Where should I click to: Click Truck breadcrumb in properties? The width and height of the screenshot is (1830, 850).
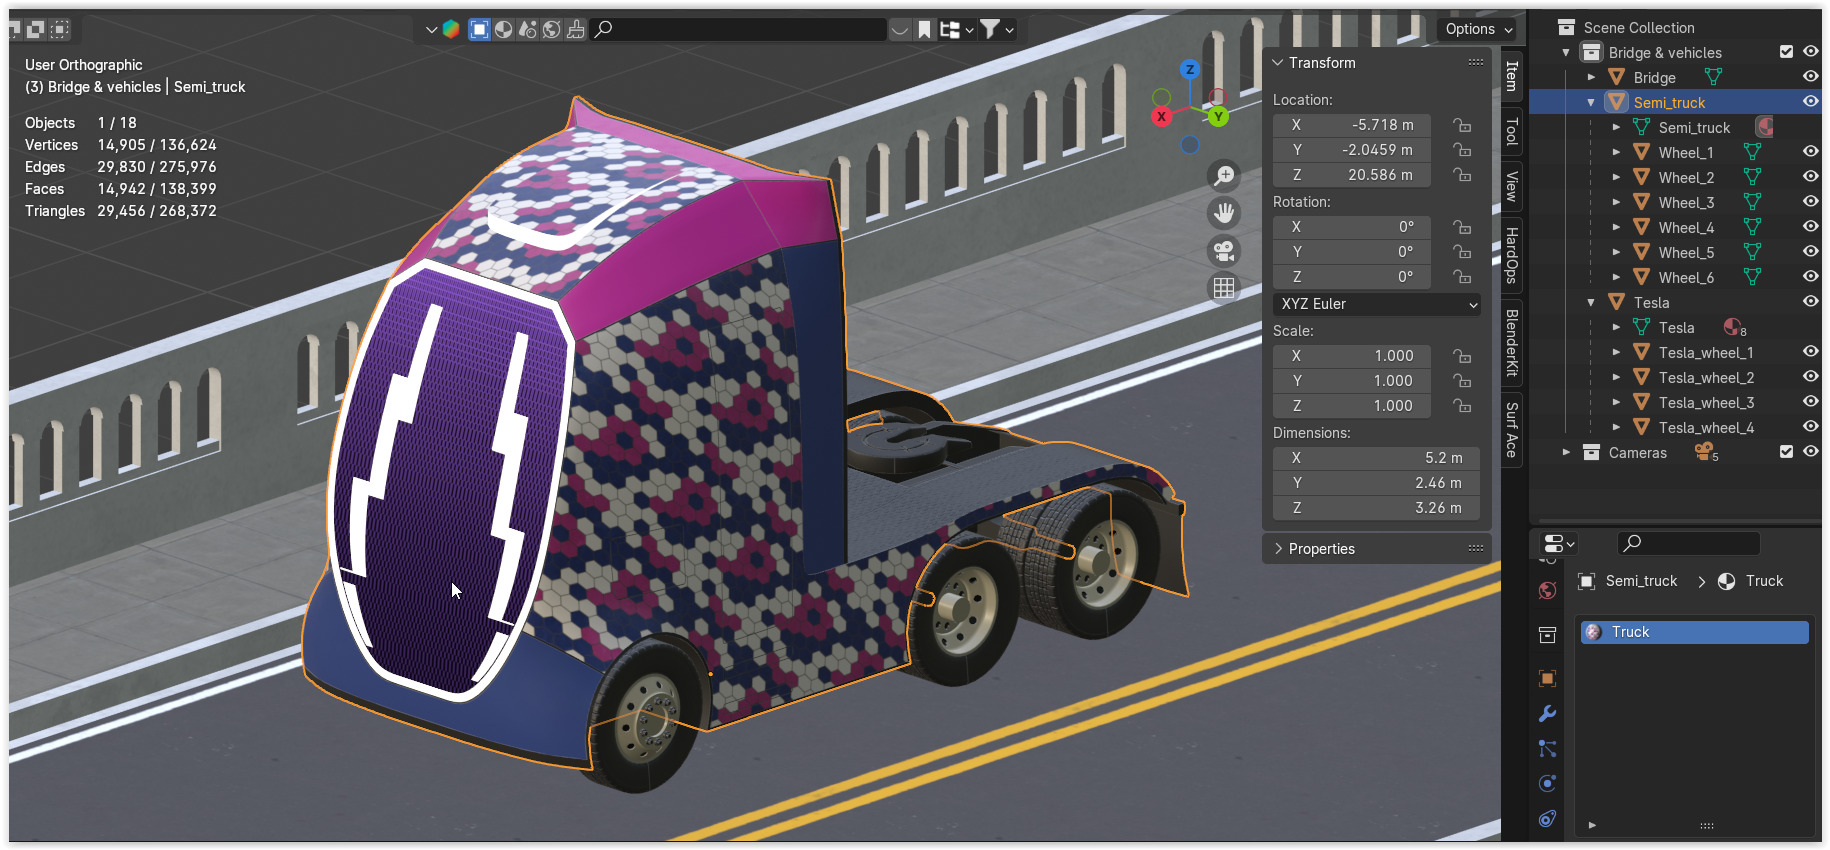[x=1764, y=581]
